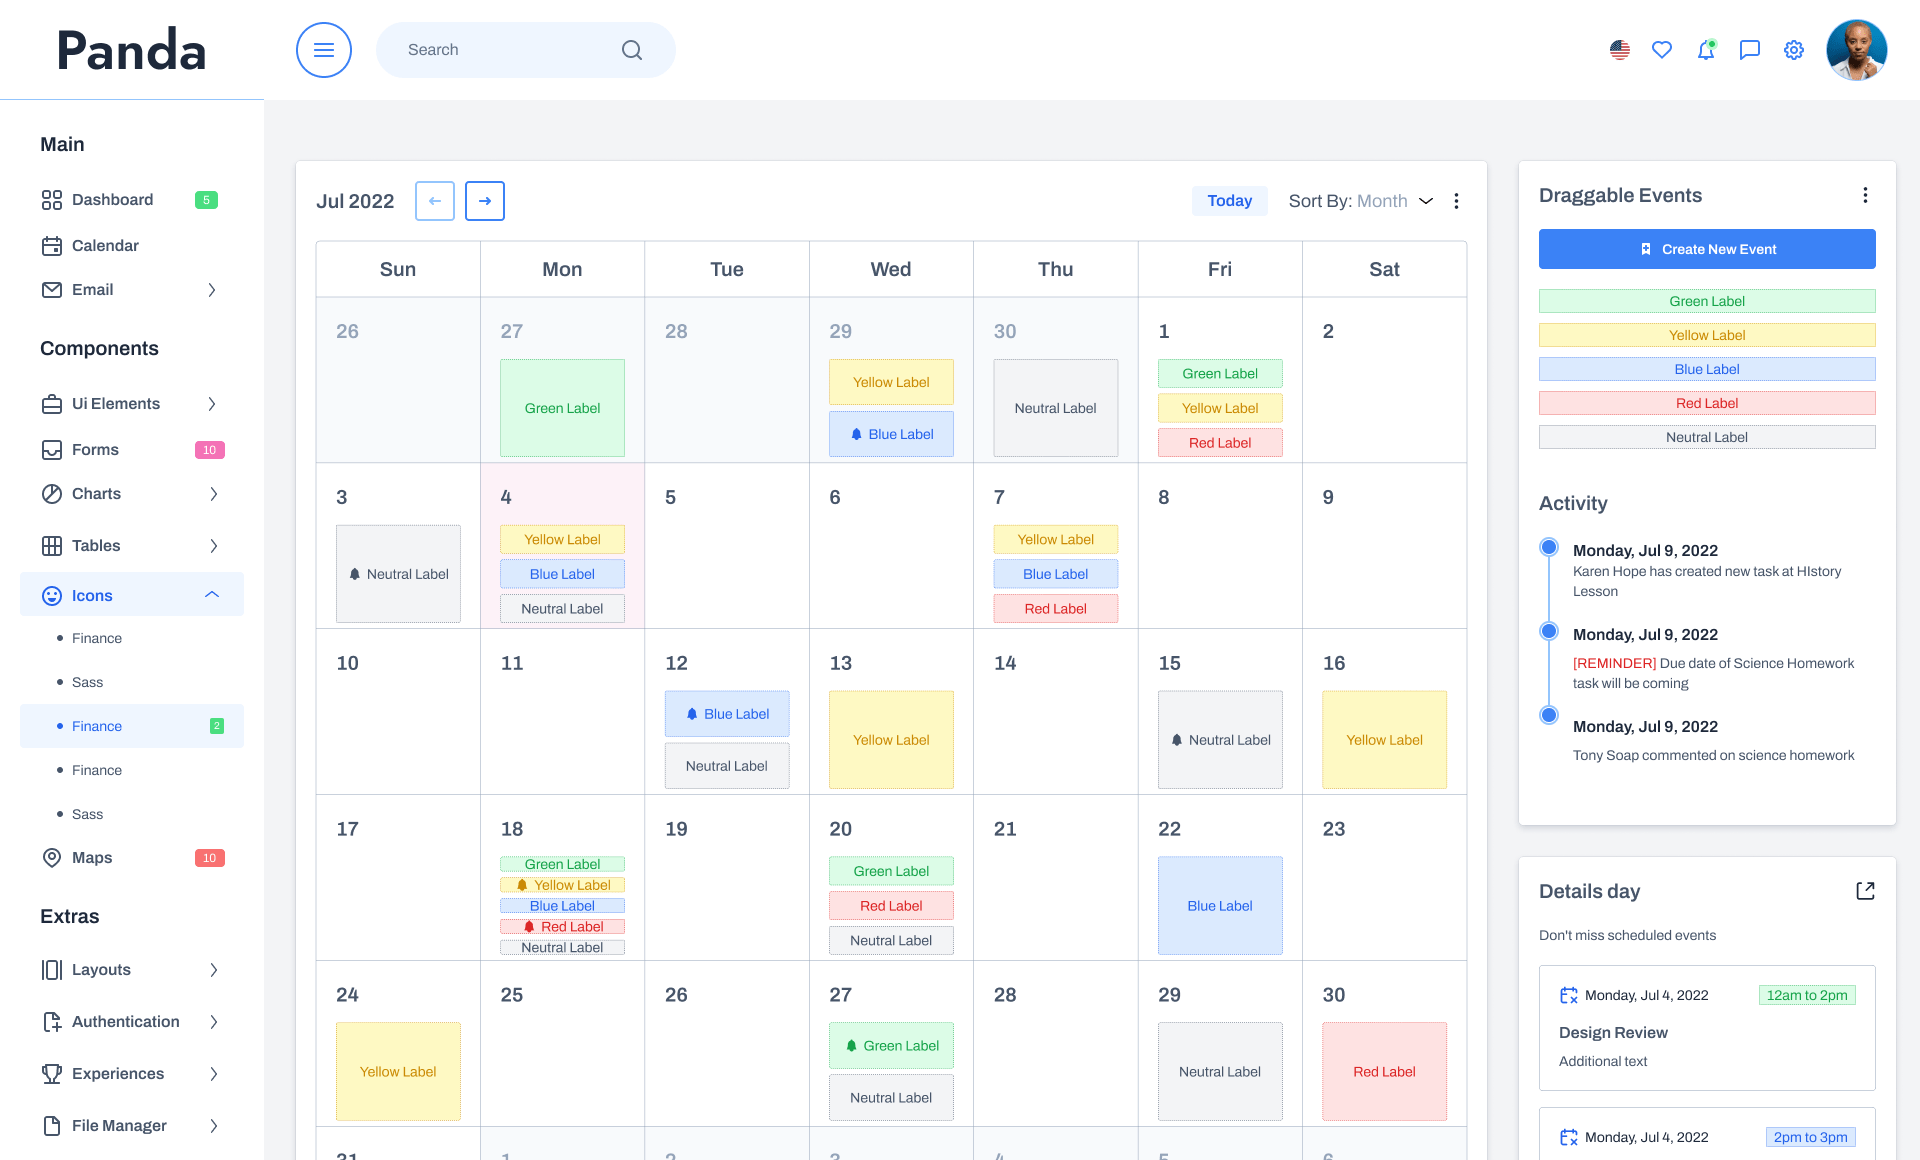Select the Red Label draggable event swatch
This screenshot has width=1920, height=1160.
click(1707, 403)
